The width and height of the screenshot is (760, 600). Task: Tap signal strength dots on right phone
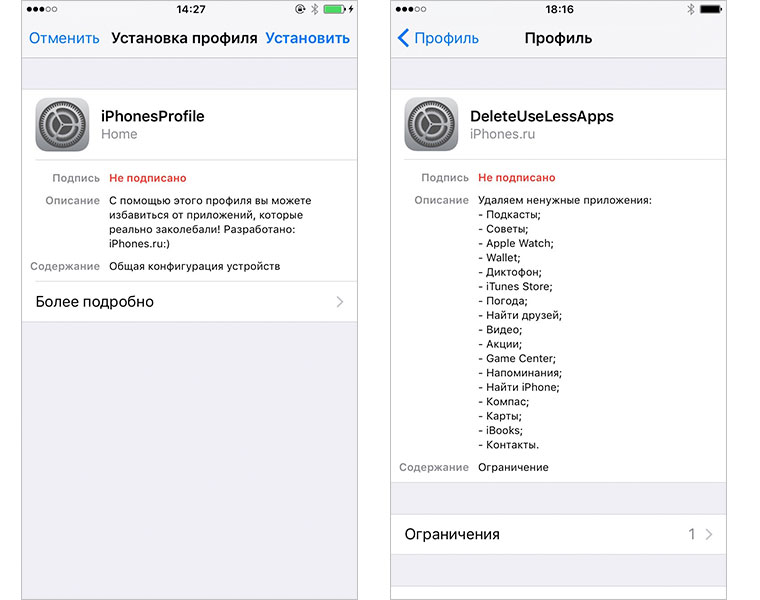coord(411,9)
